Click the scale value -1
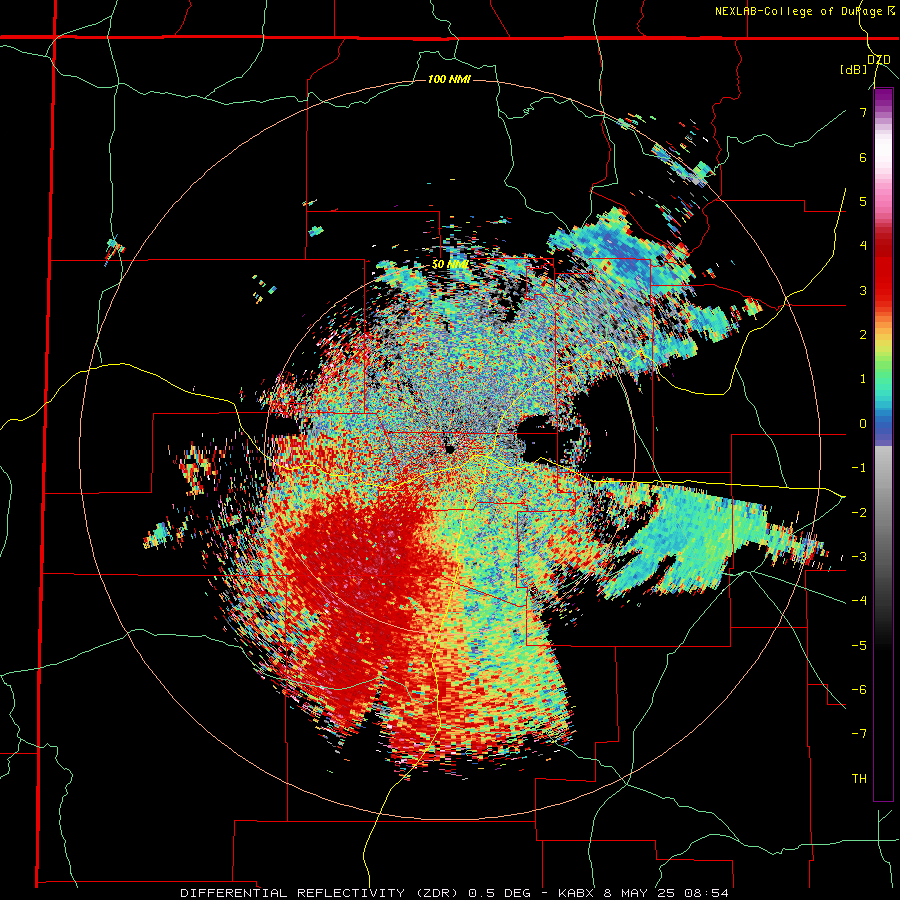 859,468
